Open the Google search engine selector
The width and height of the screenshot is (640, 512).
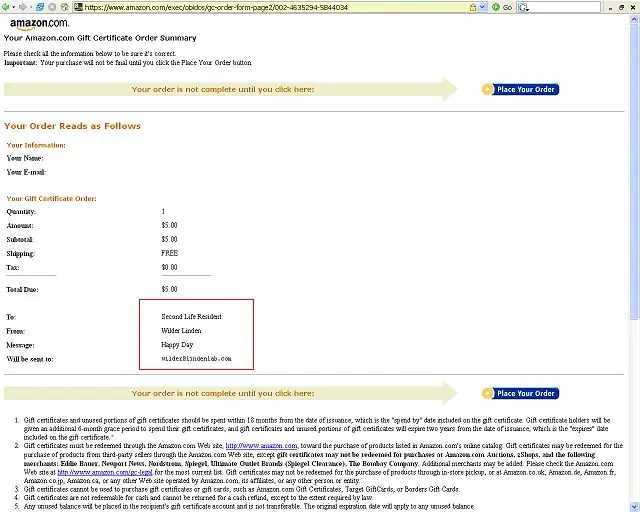523,7
